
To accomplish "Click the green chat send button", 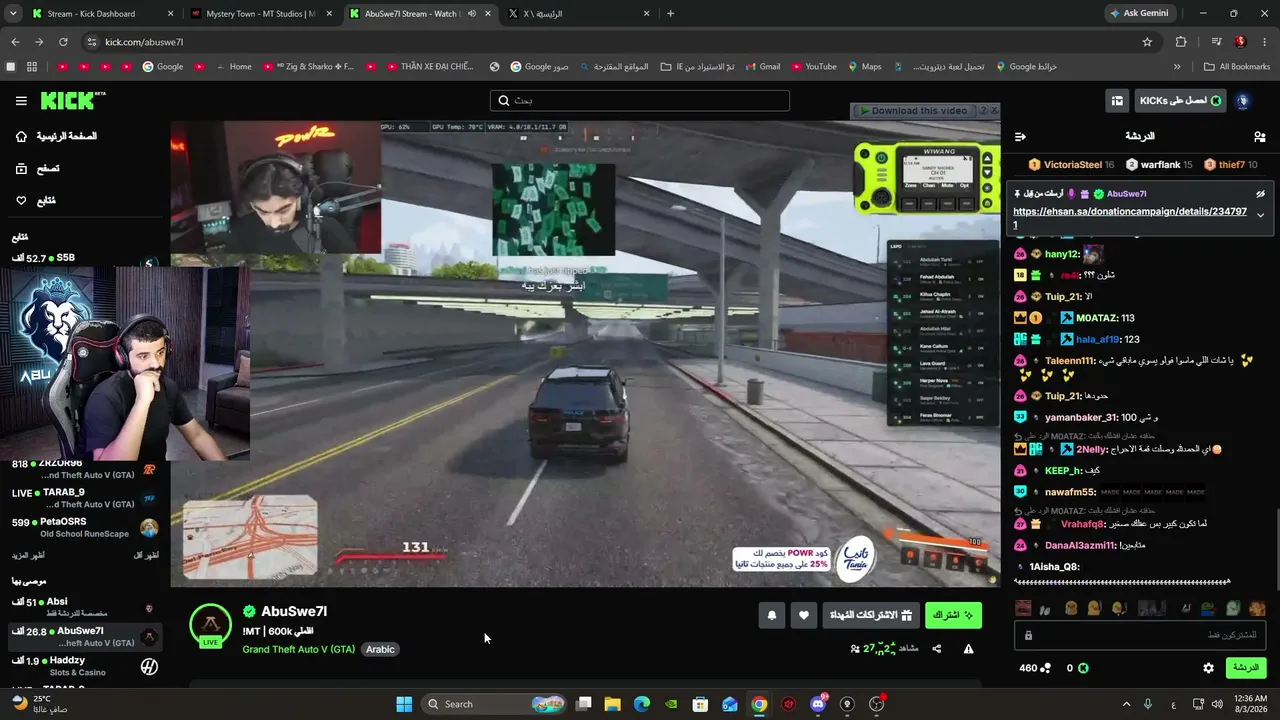I will tap(1246, 668).
